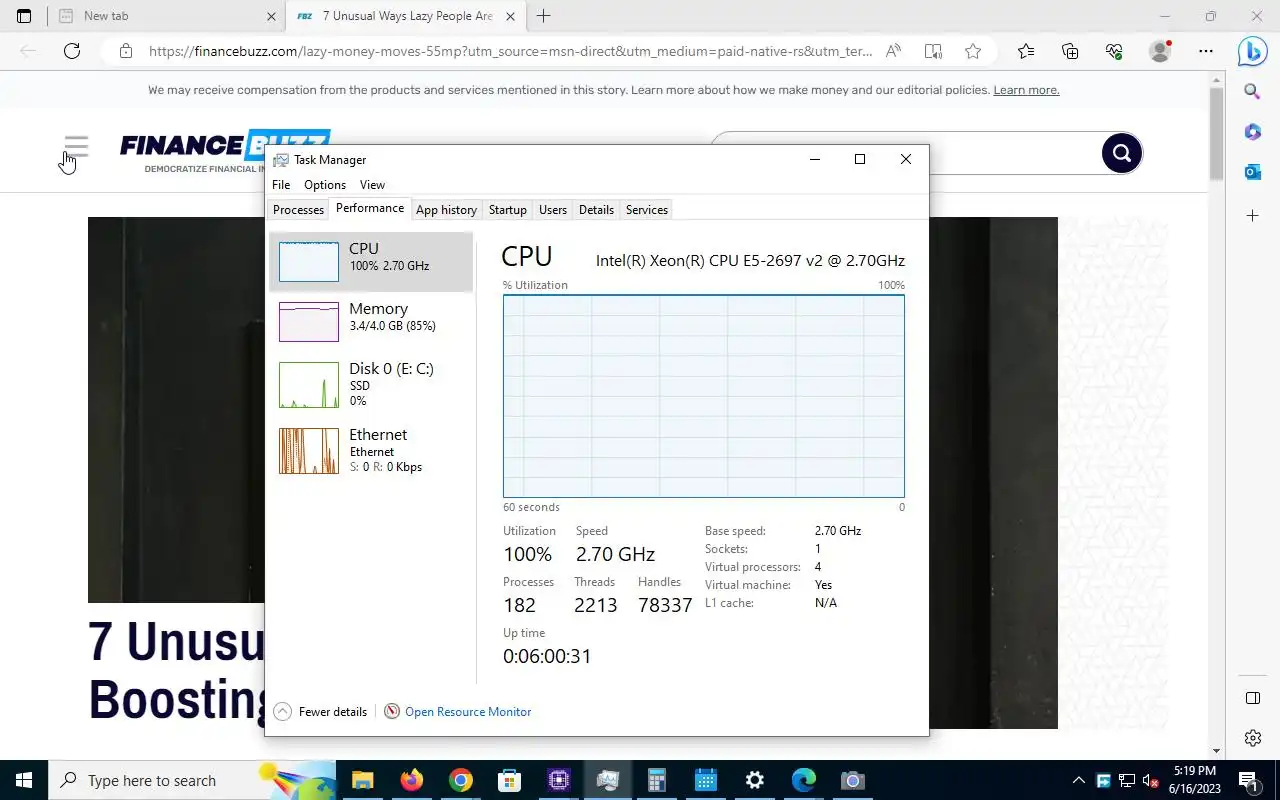Click Learn more policies link
Viewport: 1280px width, 800px height.
(x=1026, y=90)
